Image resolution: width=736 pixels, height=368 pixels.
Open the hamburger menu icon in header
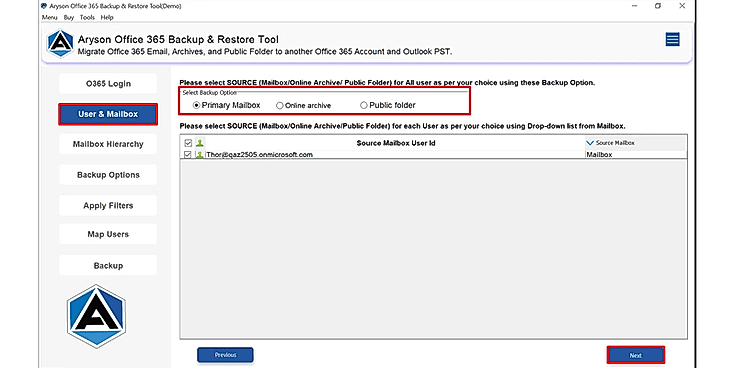pos(672,39)
